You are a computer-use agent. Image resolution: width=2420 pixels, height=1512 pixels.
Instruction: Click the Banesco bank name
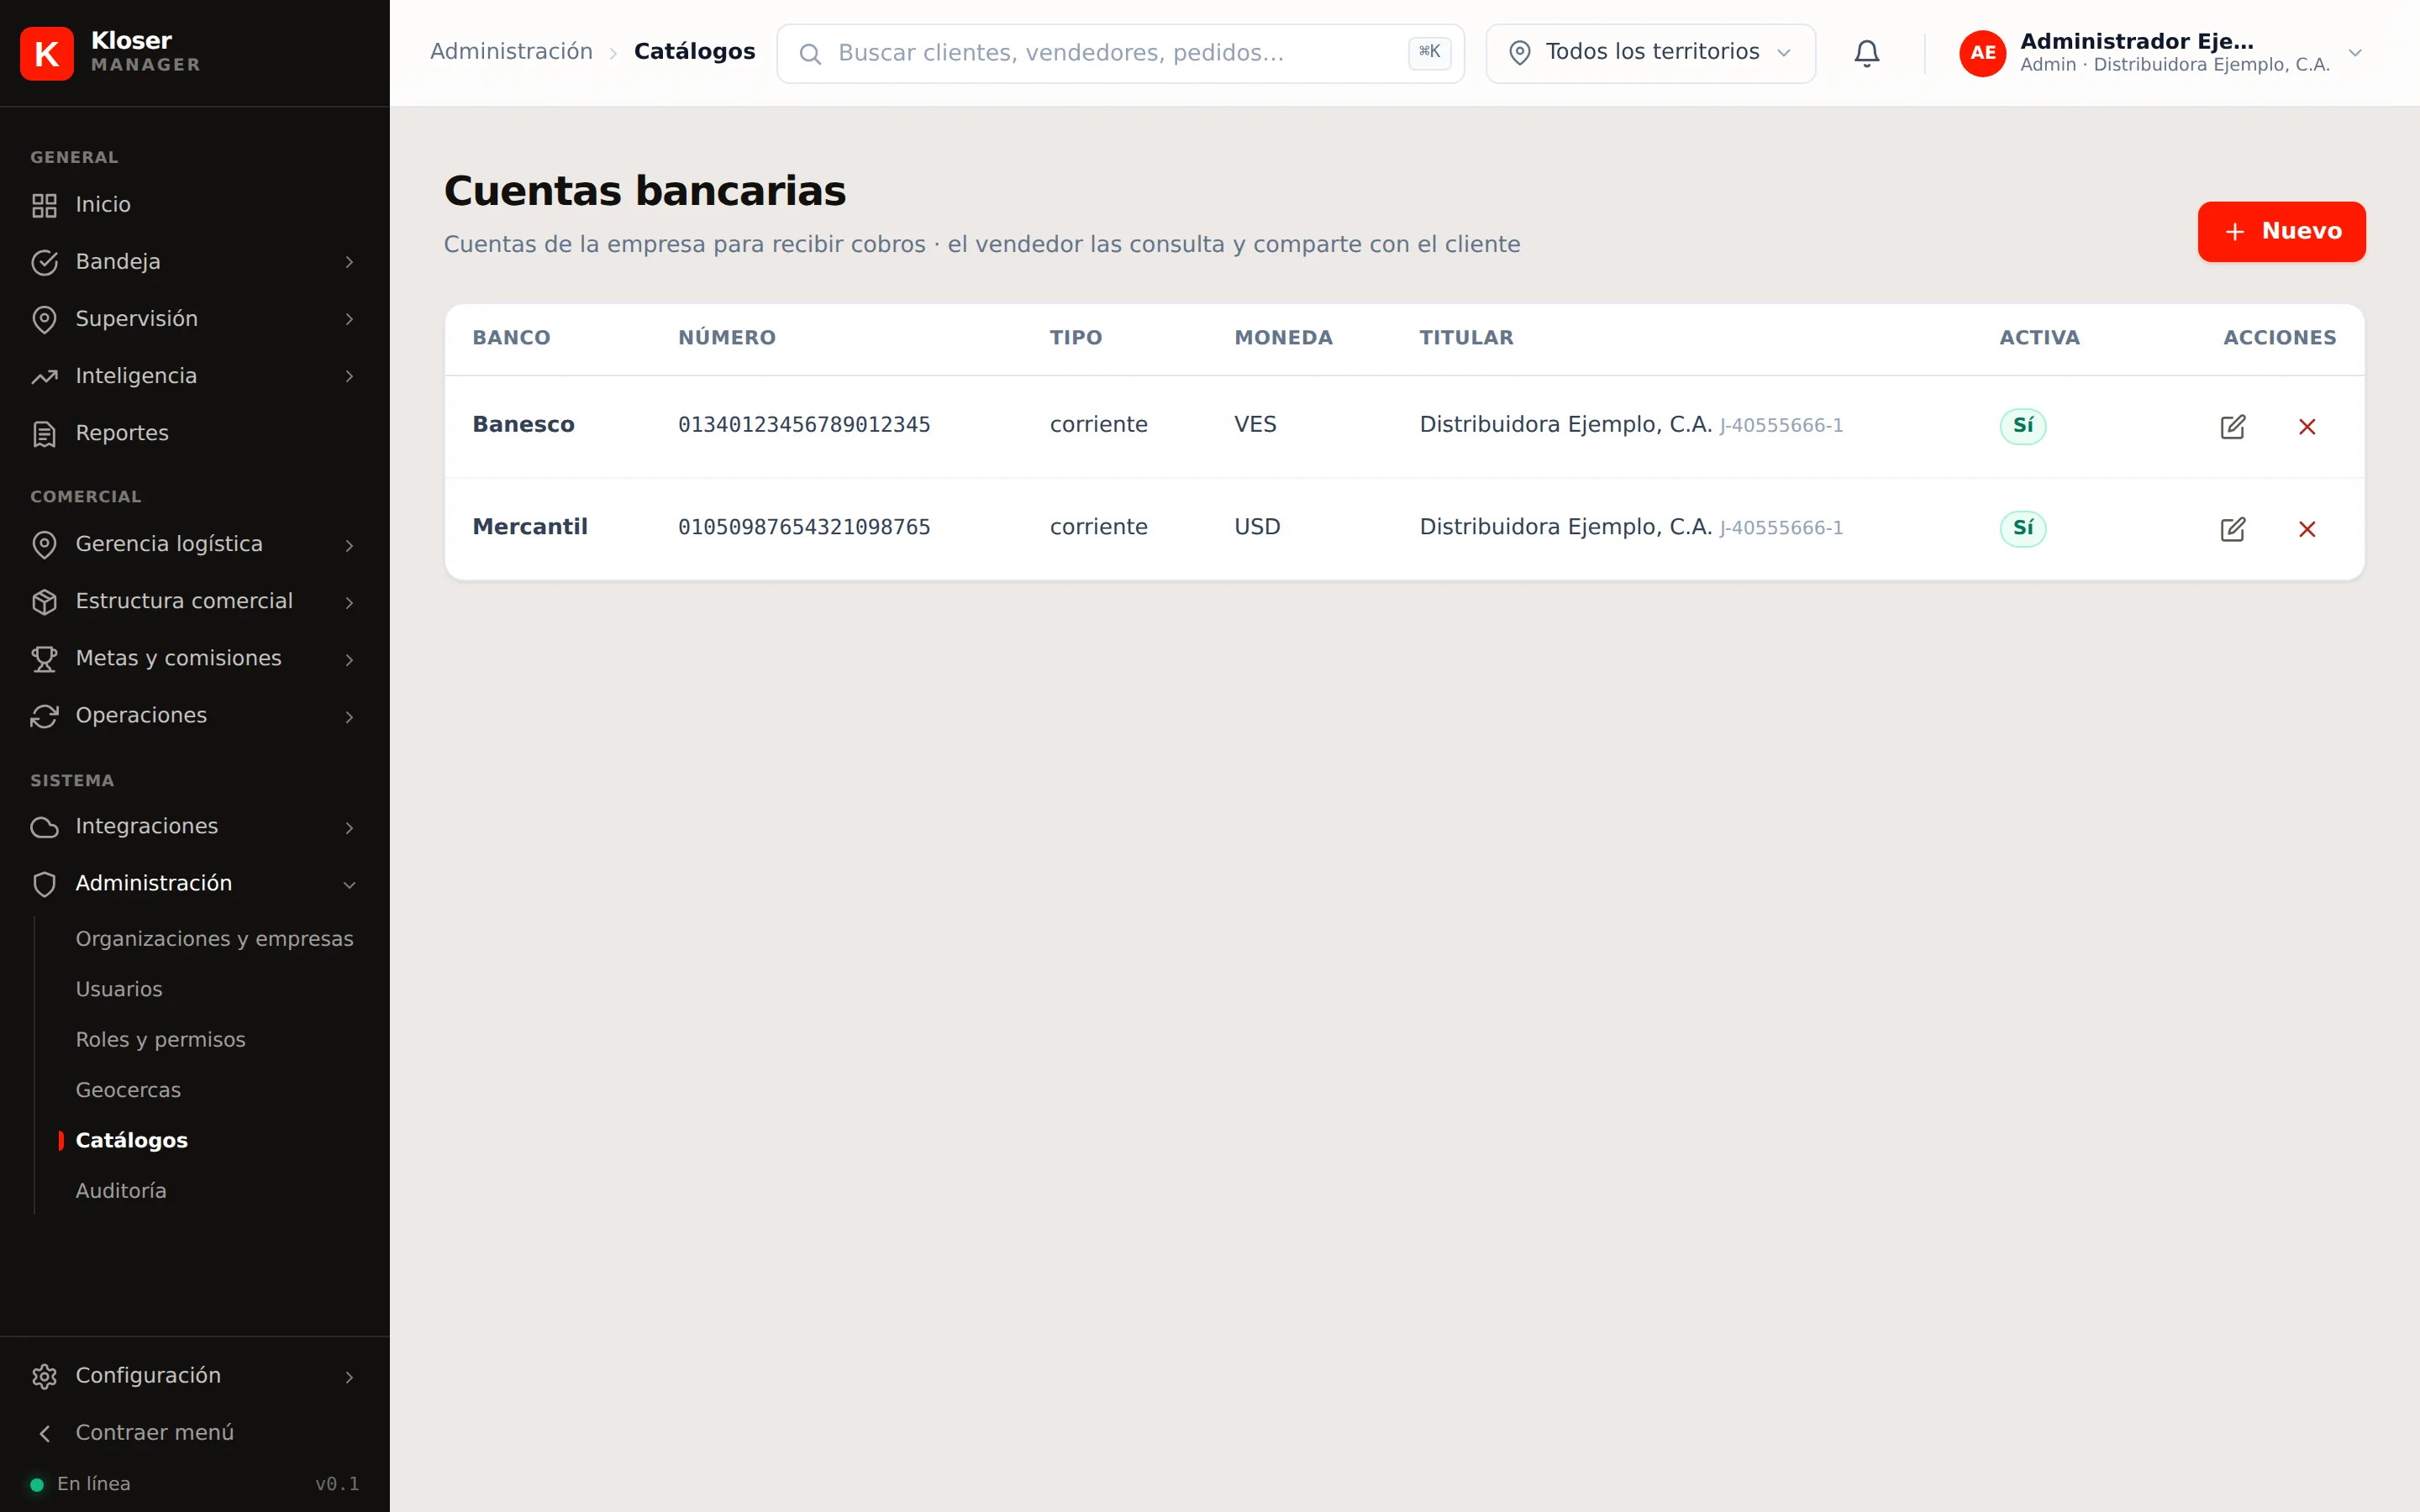523,425
